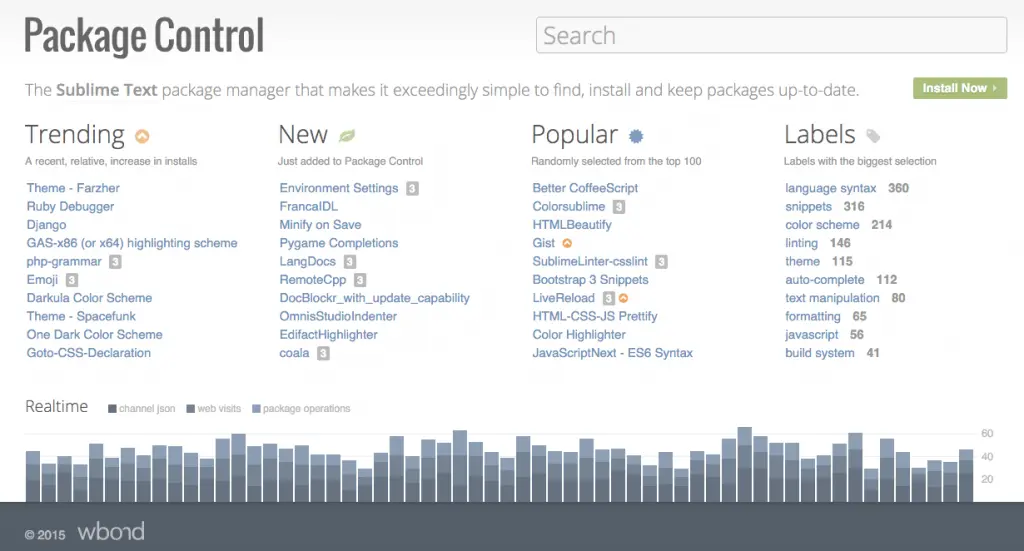This screenshot has height=551, width=1024.
Task: Open the Emoji package link
Action: tap(42, 279)
